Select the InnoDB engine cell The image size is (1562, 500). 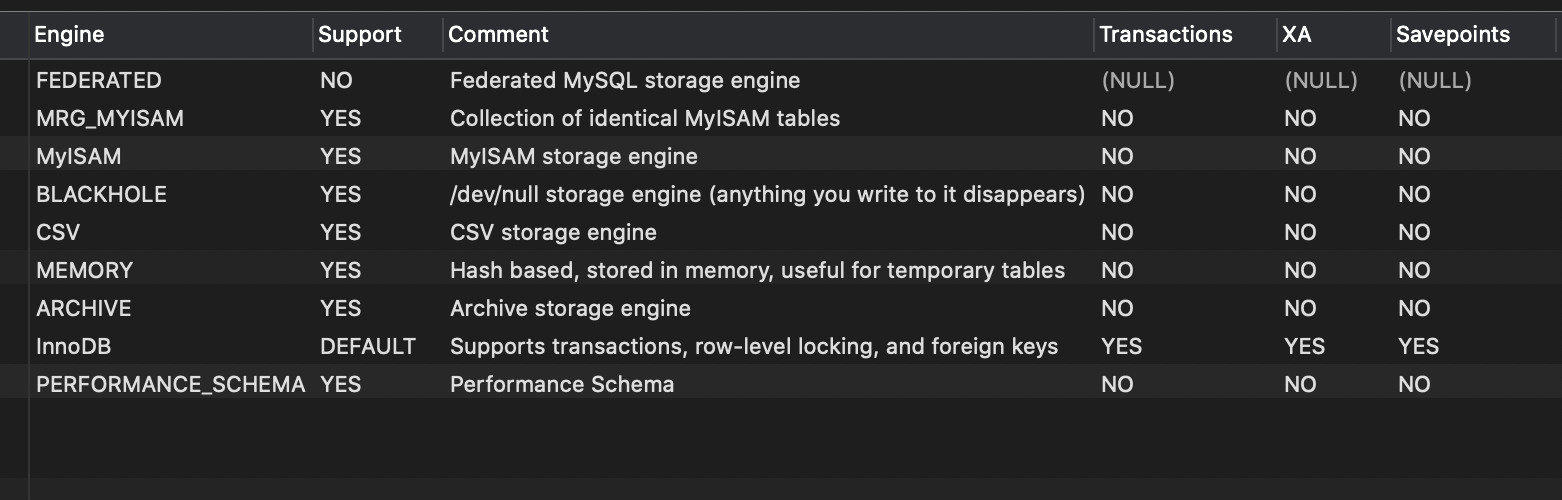click(73, 346)
